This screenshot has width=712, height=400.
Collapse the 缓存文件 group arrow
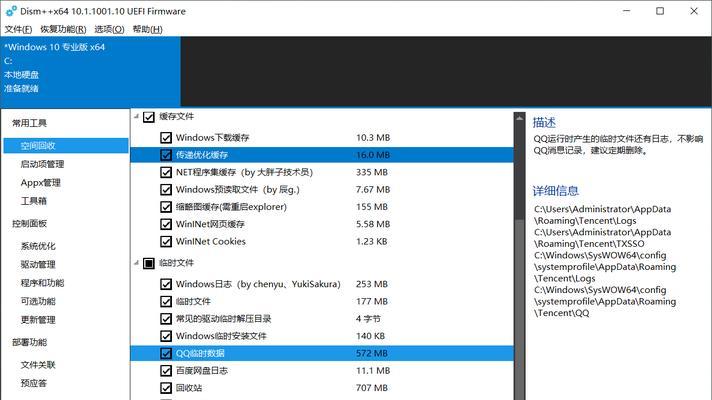click(136, 117)
